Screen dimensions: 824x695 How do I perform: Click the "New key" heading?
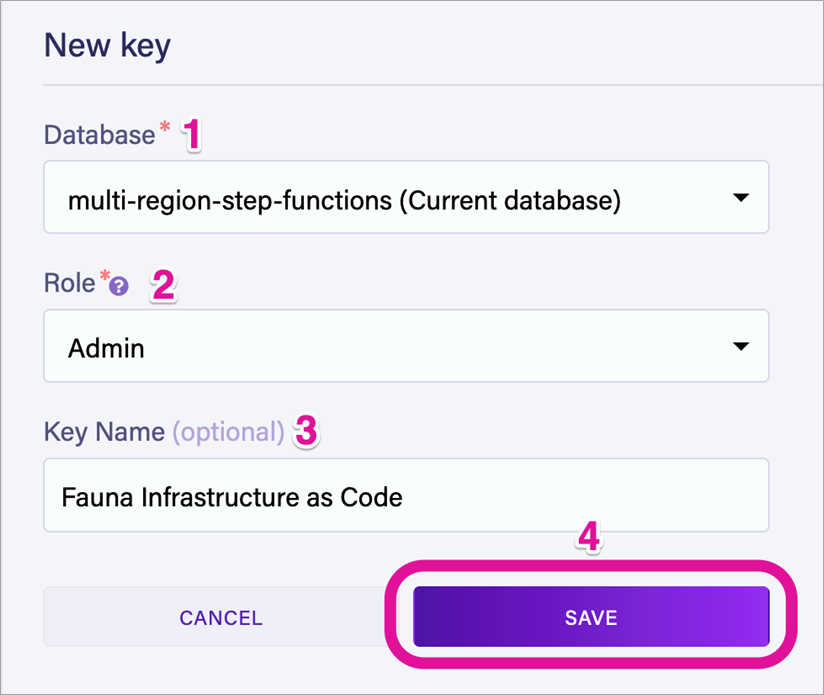(x=107, y=45)
